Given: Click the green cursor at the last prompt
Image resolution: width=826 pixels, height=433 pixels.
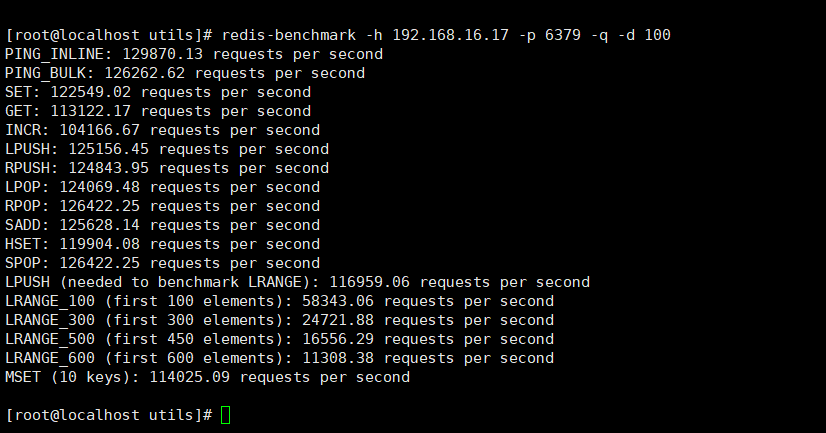Looking at the screenshot, I should click(225, 415).
